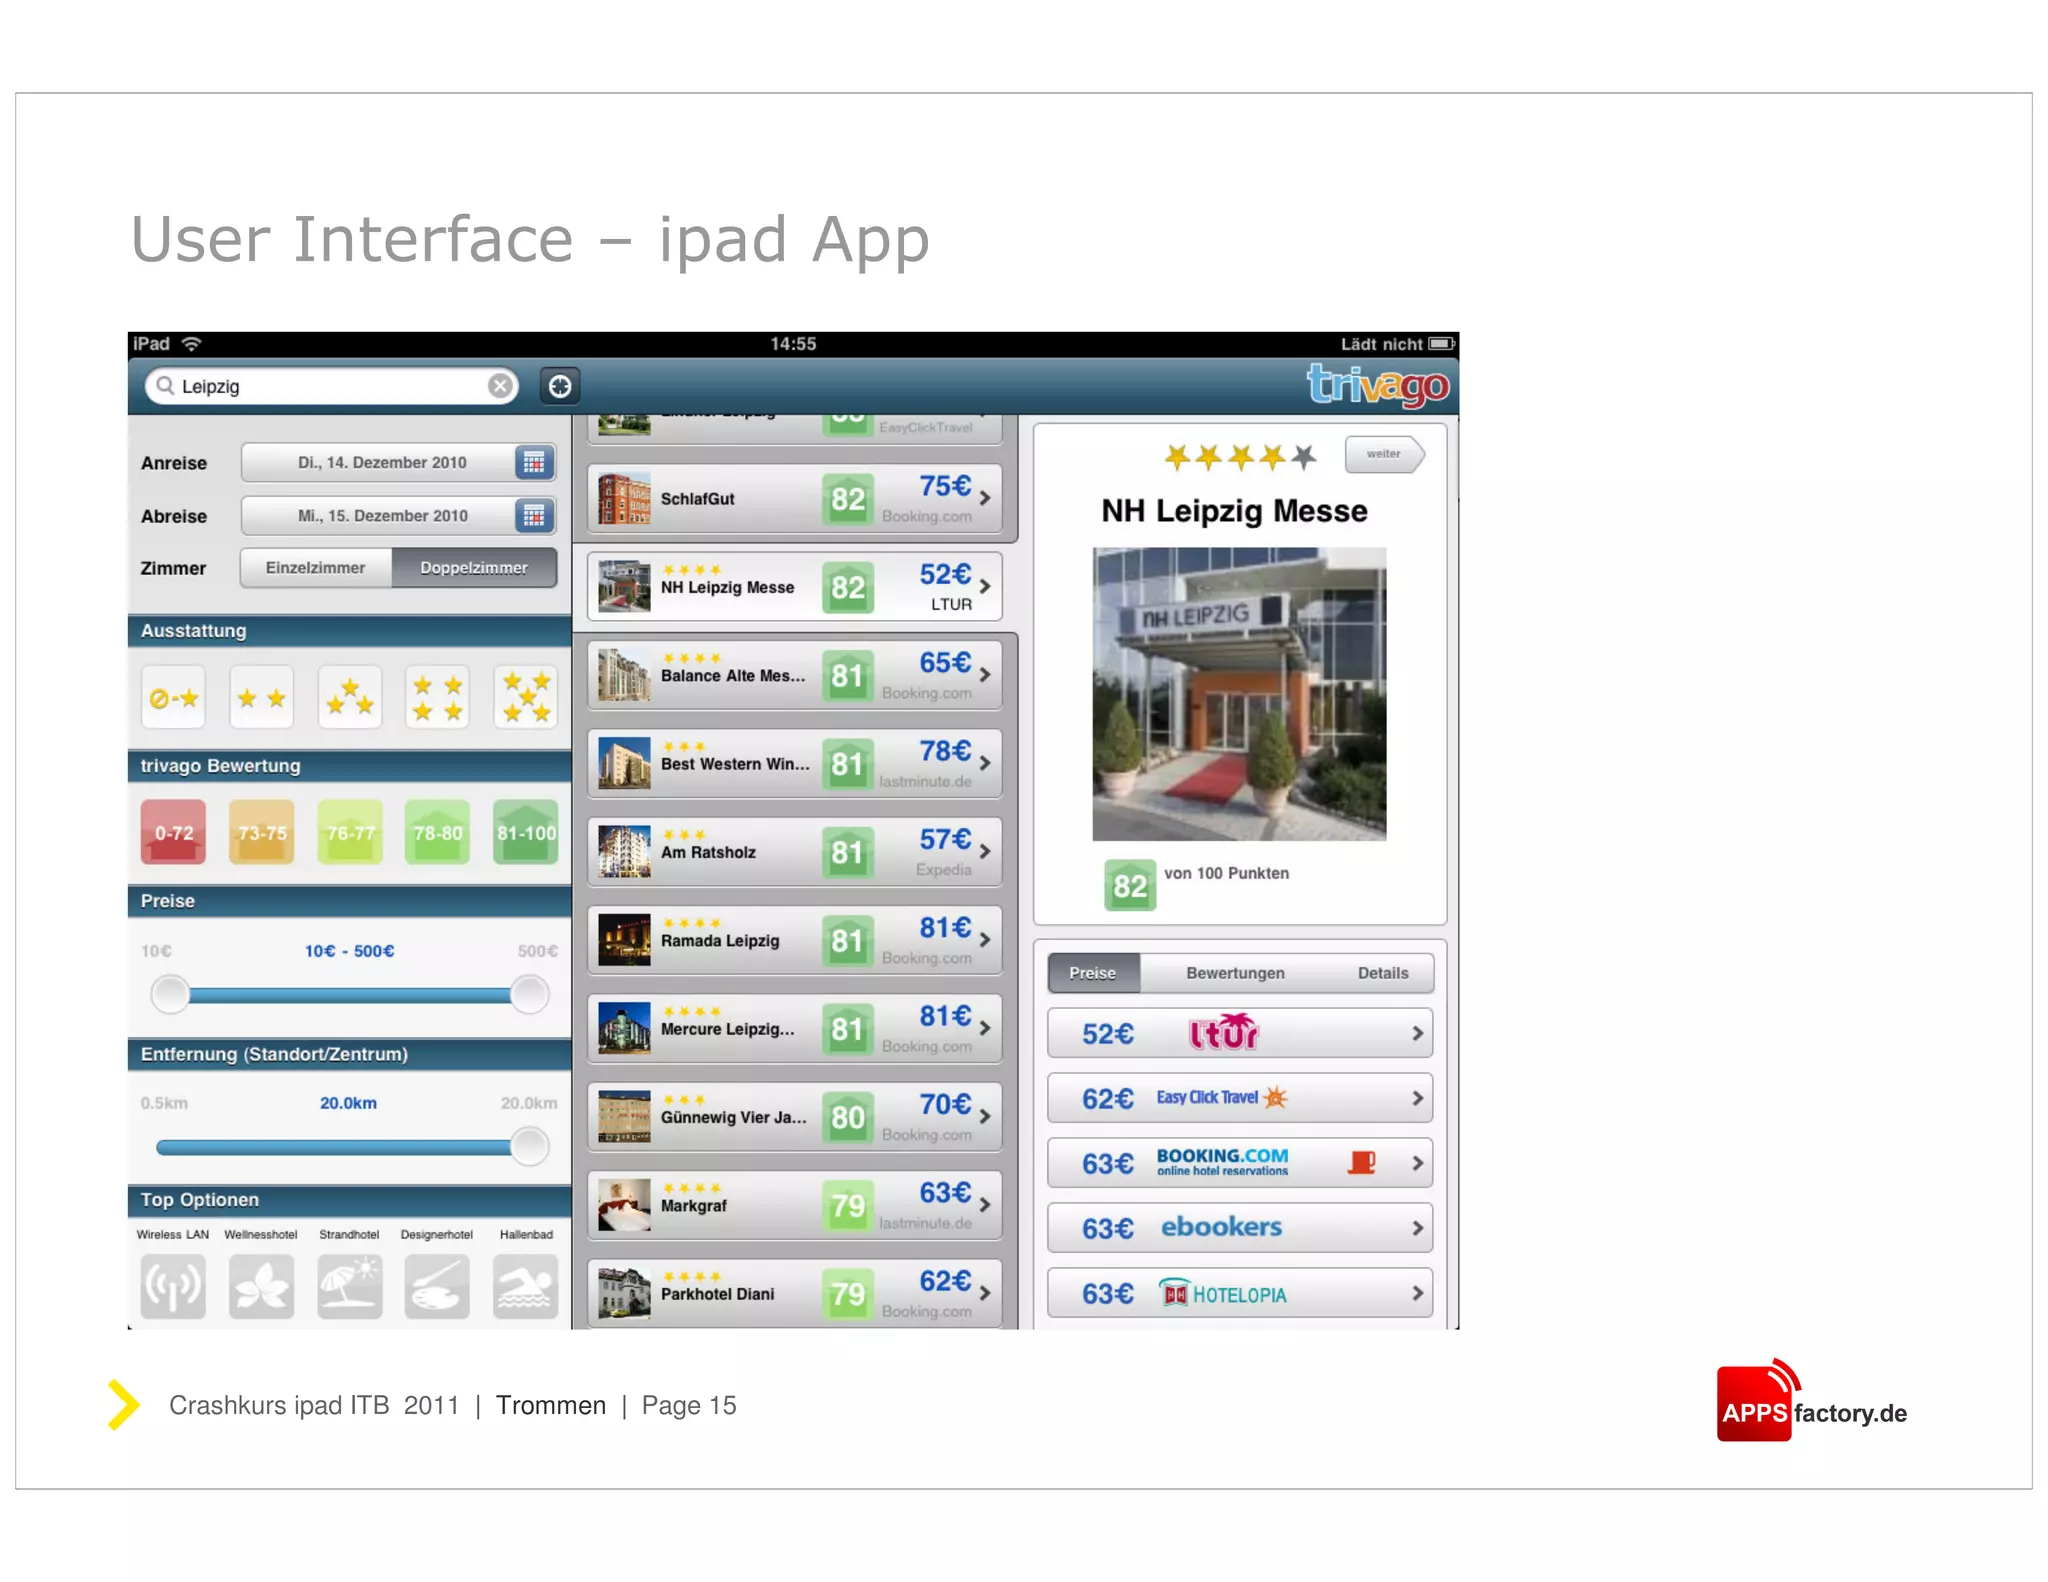Open the Abreise calendar icon
2048x1582 pixels.
pos(534,516)
